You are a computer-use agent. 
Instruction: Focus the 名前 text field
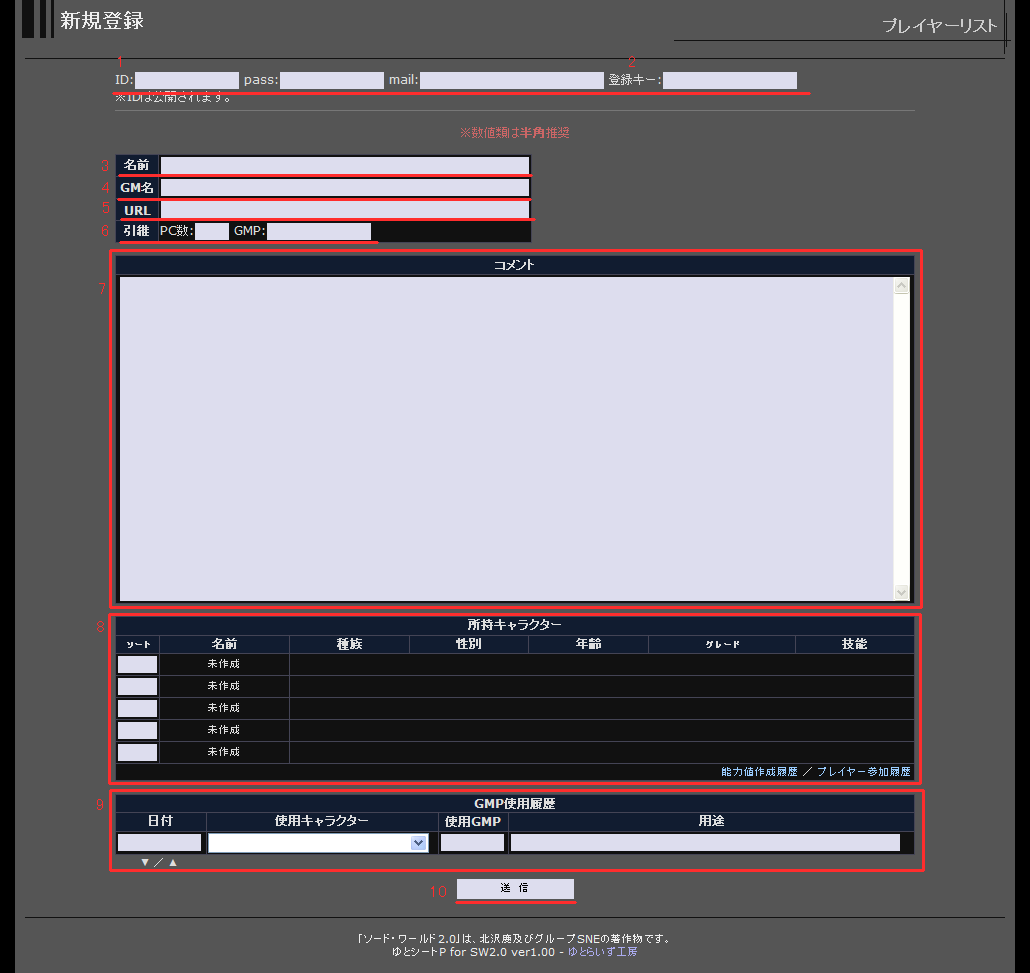click(x=345, y=165)
